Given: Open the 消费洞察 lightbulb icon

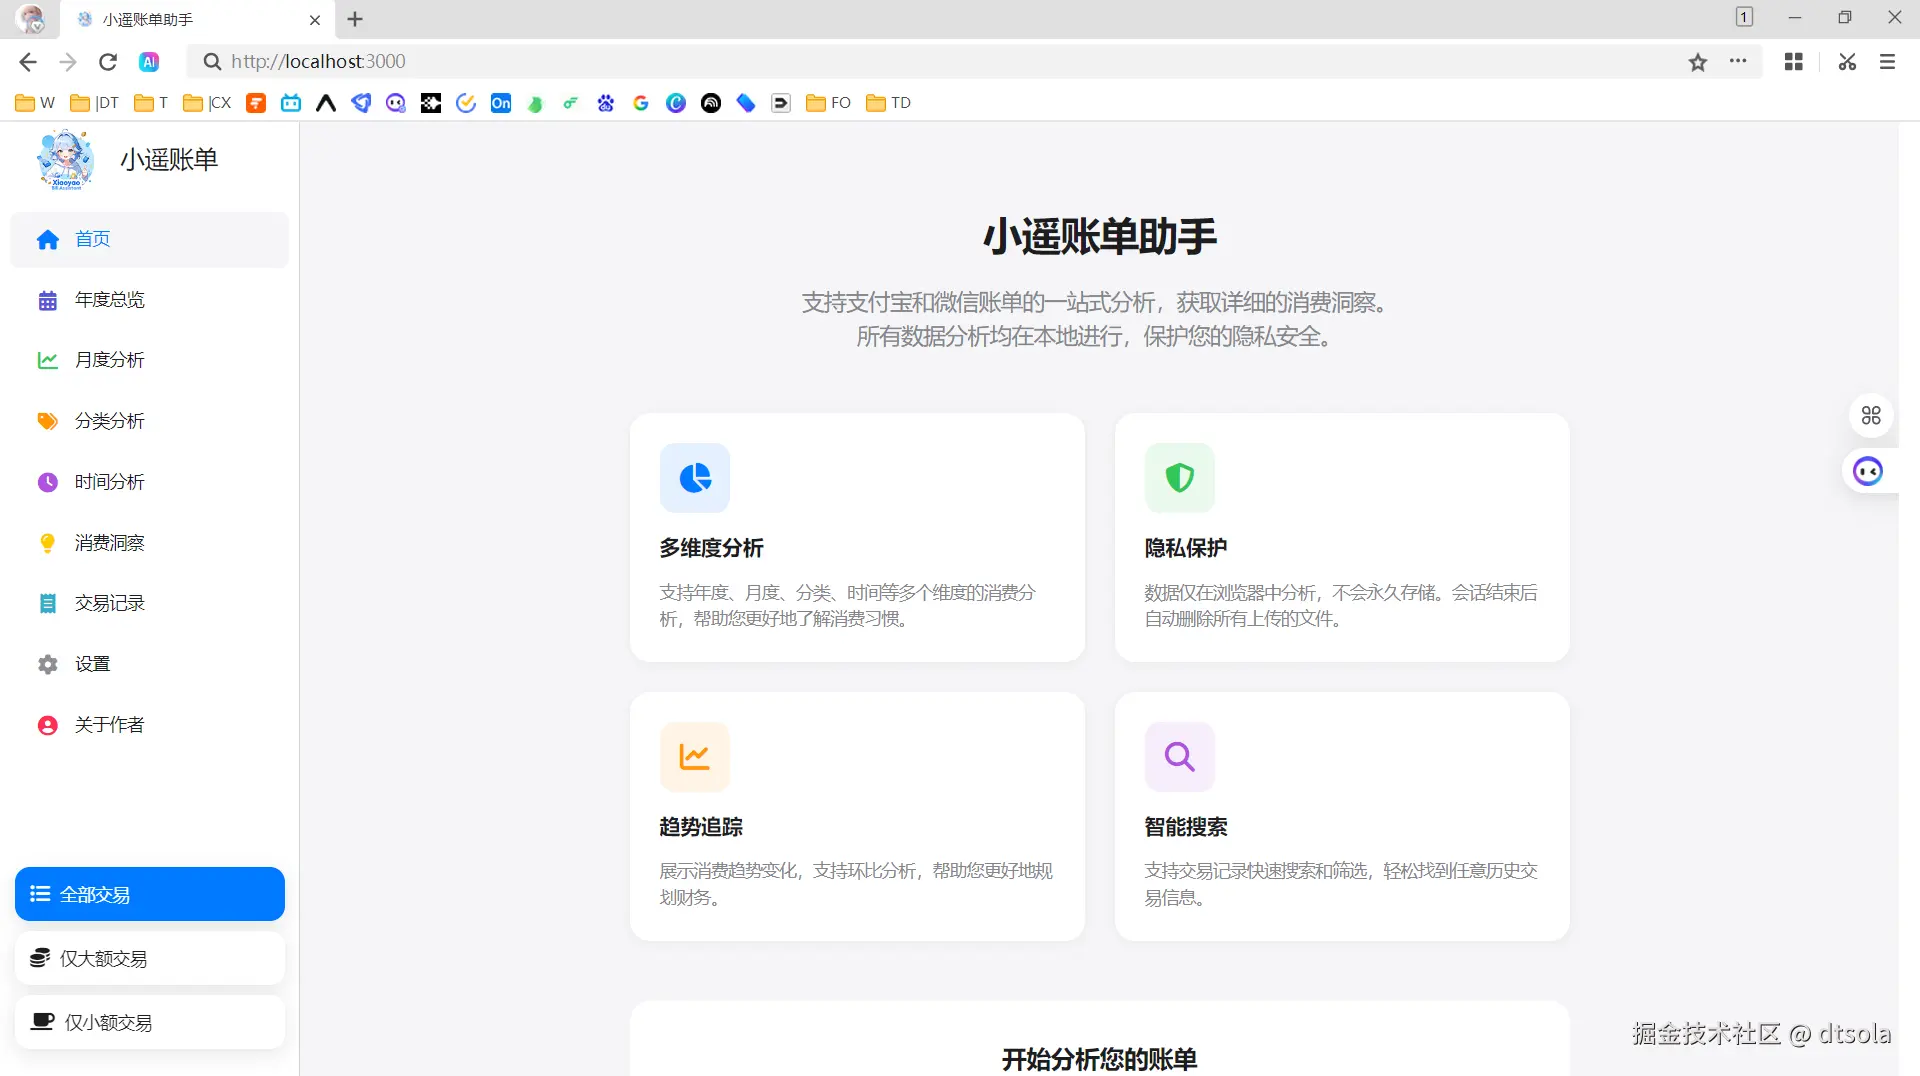Looking at the screenshot, I should (x=47, y=543).
